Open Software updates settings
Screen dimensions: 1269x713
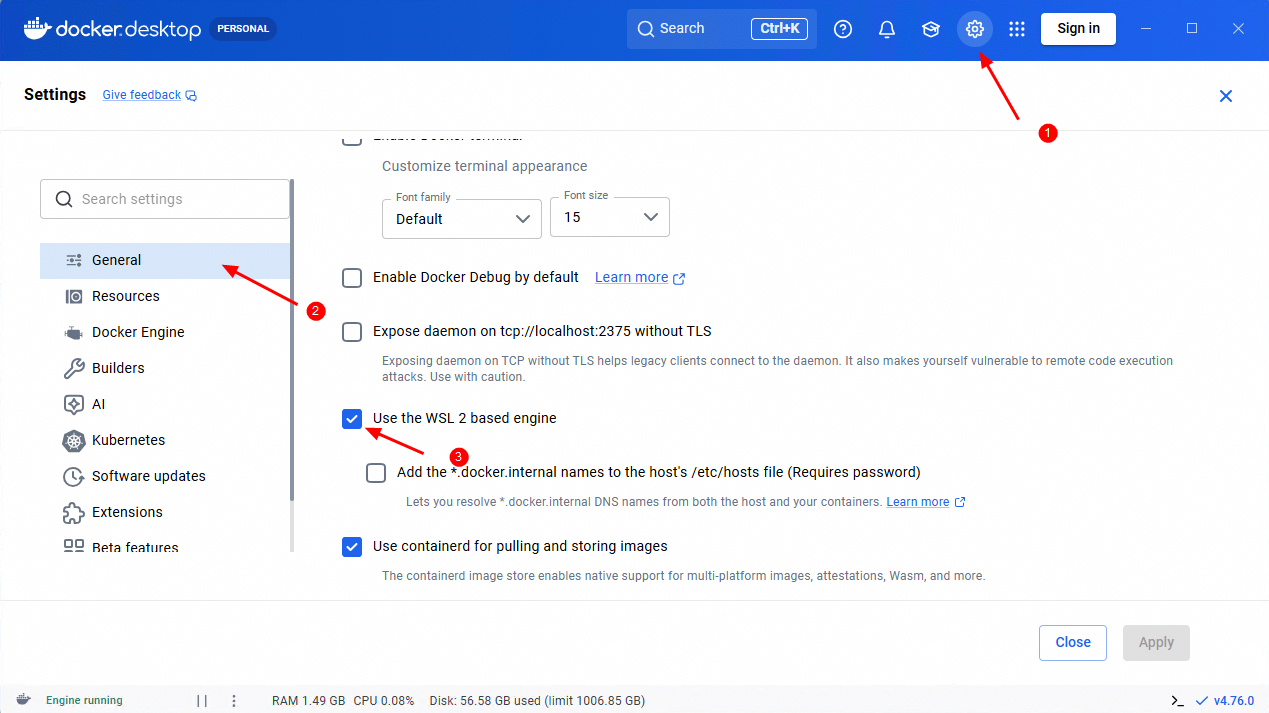click(x=165, y=476)
